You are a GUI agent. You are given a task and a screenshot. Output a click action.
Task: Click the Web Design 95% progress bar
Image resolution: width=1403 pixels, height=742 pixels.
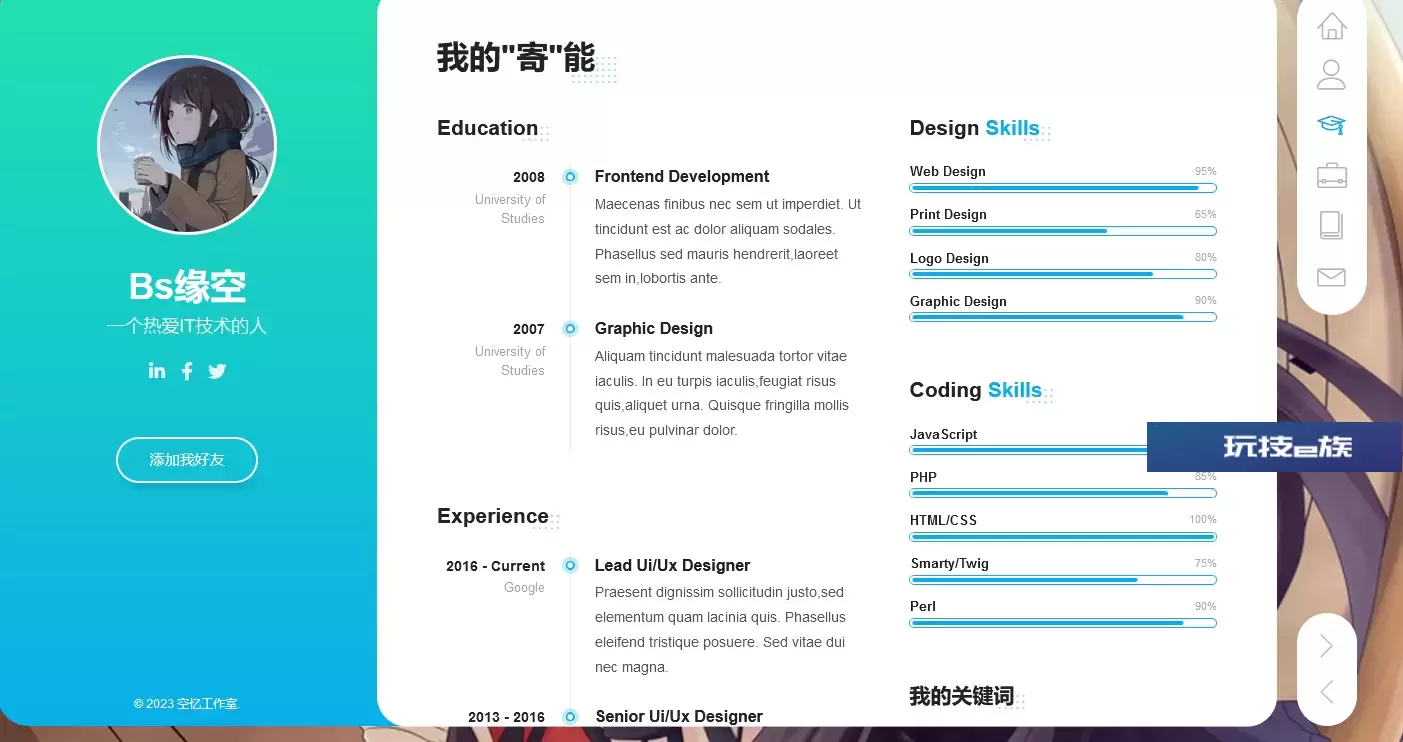click(1063, 188)
